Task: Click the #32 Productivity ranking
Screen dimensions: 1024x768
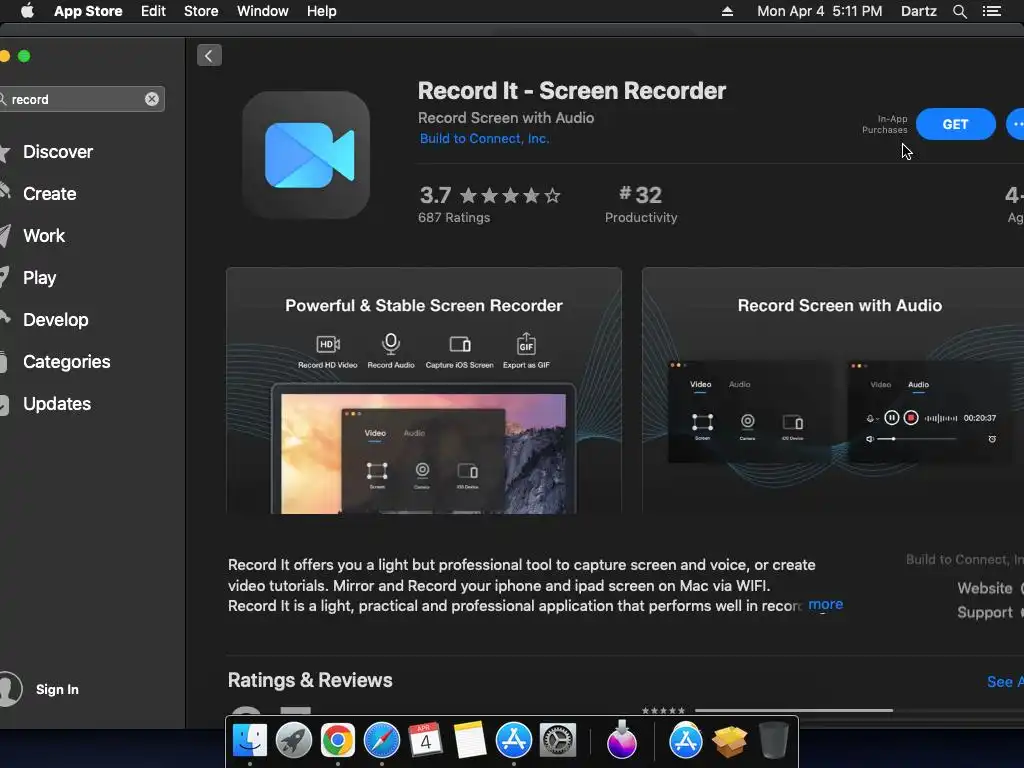Action: tap(641, 204)
